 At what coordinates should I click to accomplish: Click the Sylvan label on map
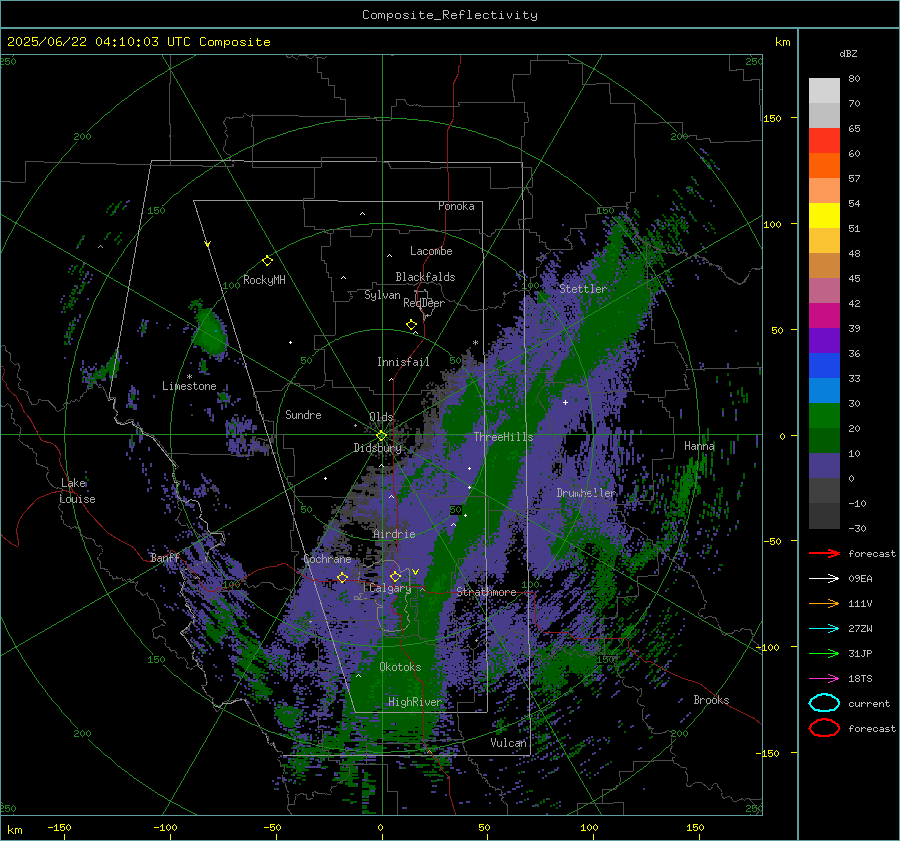pyautogui.click(x=382, y=295)
